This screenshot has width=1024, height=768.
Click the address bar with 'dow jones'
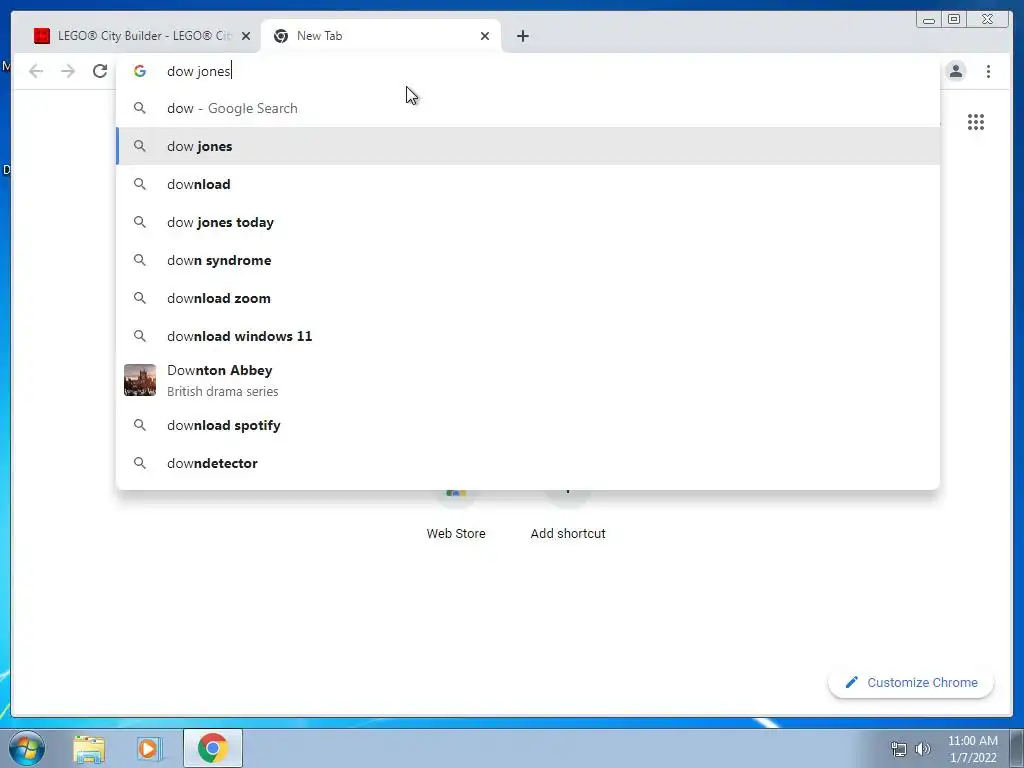click(x=528, y=71)
